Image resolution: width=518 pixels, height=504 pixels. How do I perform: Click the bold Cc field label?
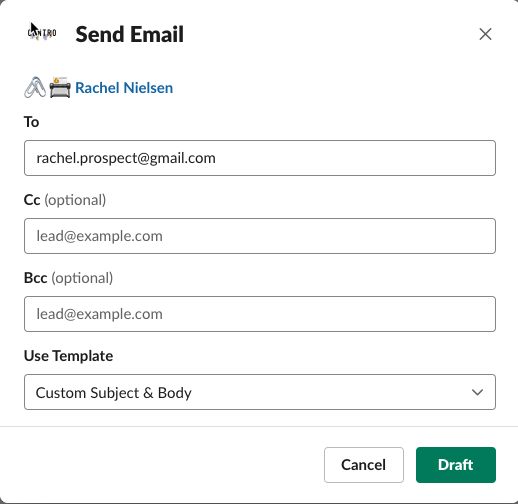point(32,200)
